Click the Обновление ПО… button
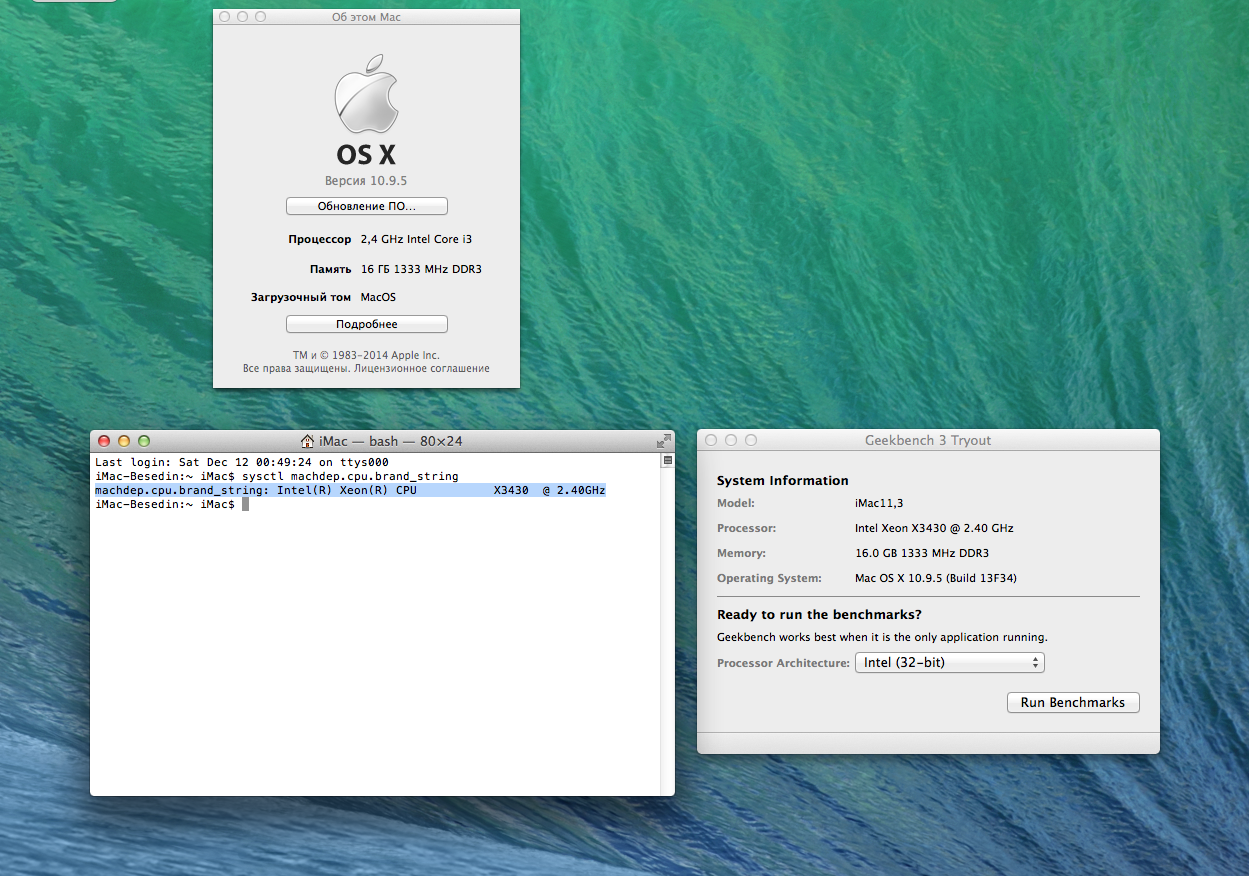Viewport: 1249px width, 876px height. click(366, 206)
